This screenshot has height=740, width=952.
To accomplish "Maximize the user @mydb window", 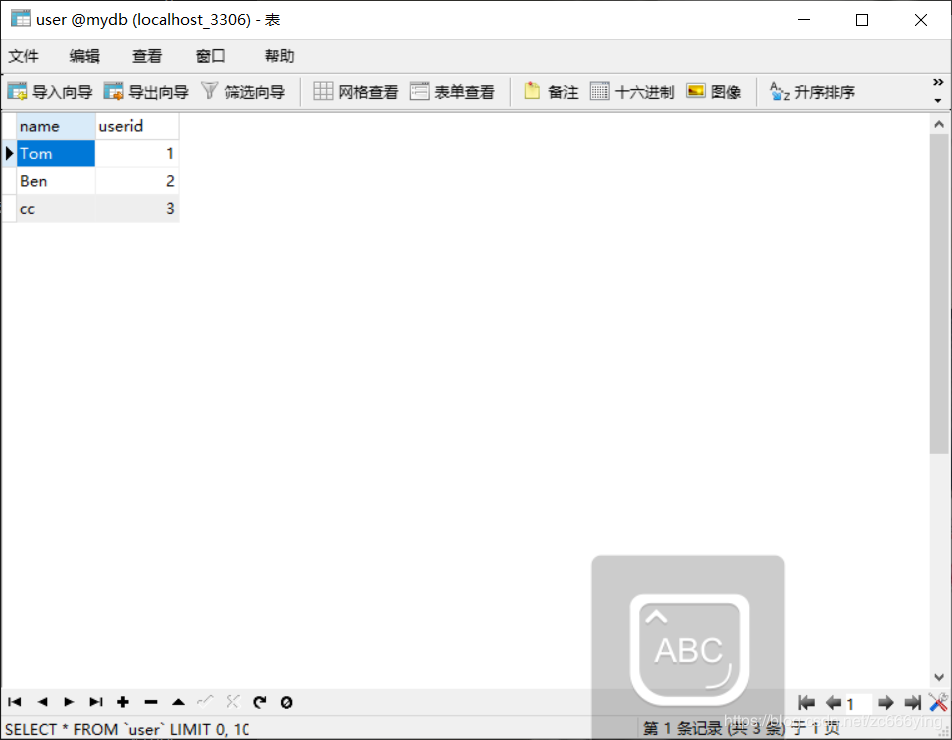I will pos(862,20).
